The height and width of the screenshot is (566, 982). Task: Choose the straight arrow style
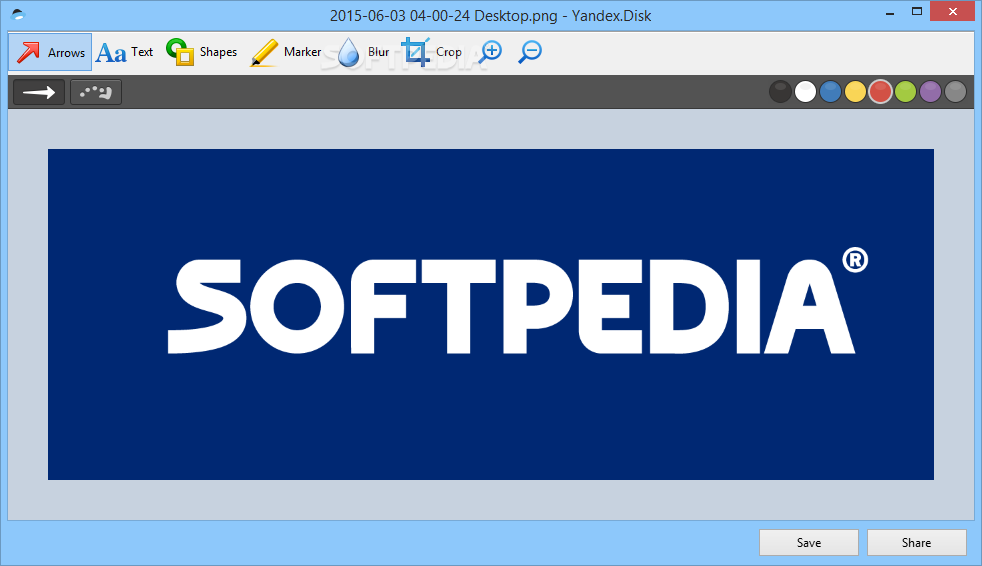39,93
